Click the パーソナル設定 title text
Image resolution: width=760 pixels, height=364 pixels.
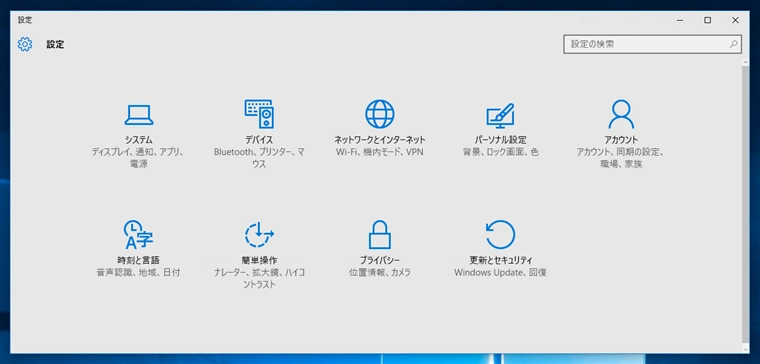500,140
